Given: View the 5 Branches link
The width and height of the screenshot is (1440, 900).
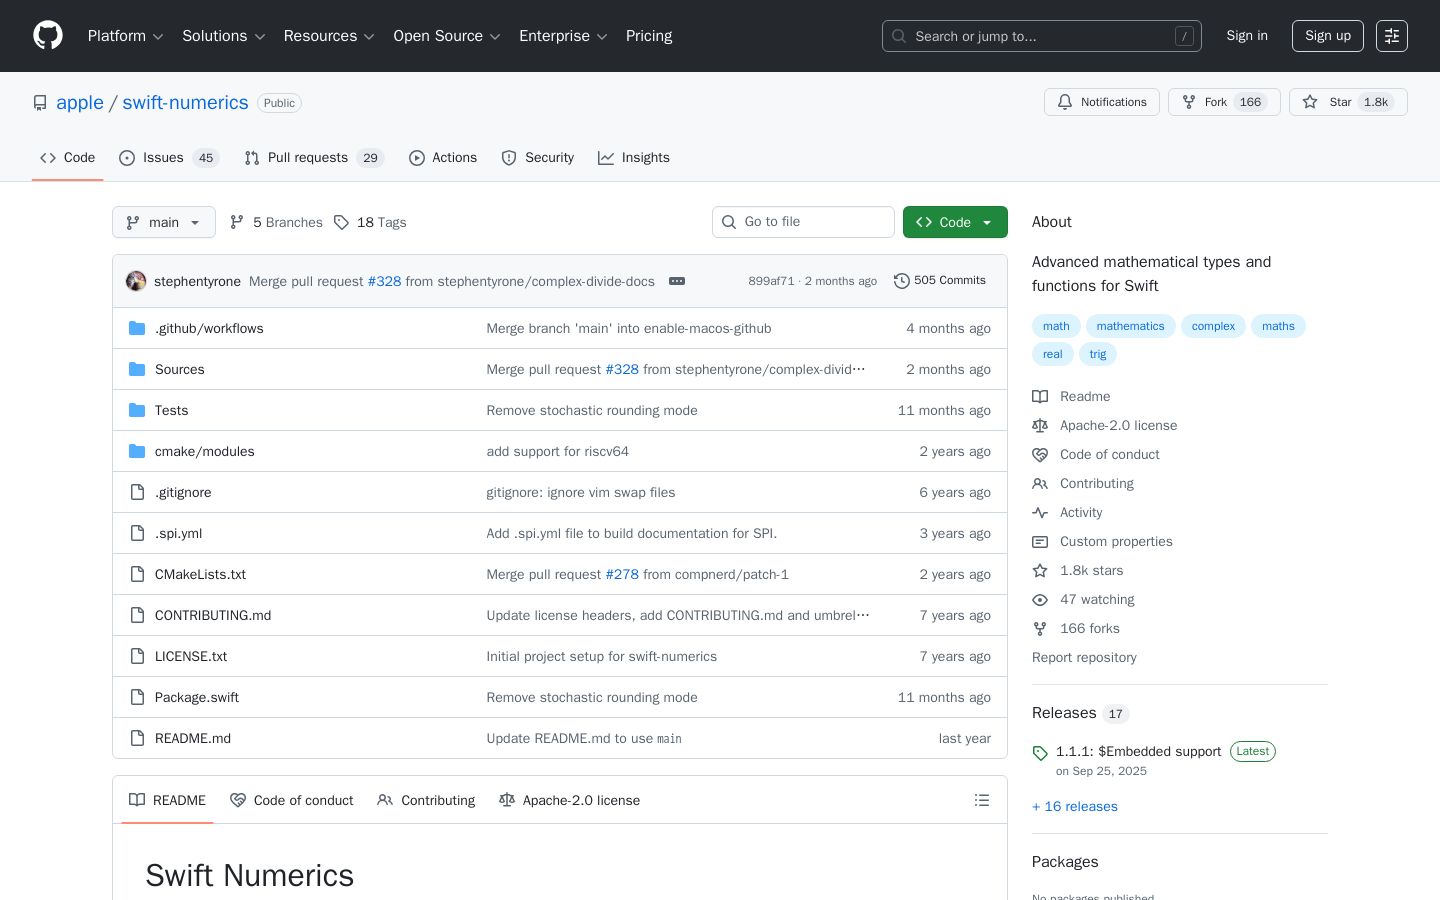Looking at the screenshot, I should [x=276, y=222].
